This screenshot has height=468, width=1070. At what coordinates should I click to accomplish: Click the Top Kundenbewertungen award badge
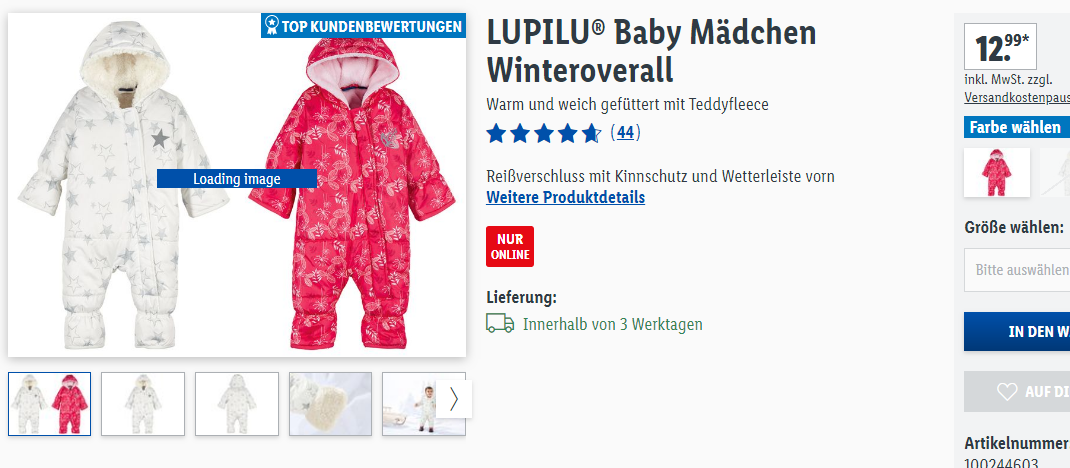click(363, 27)
